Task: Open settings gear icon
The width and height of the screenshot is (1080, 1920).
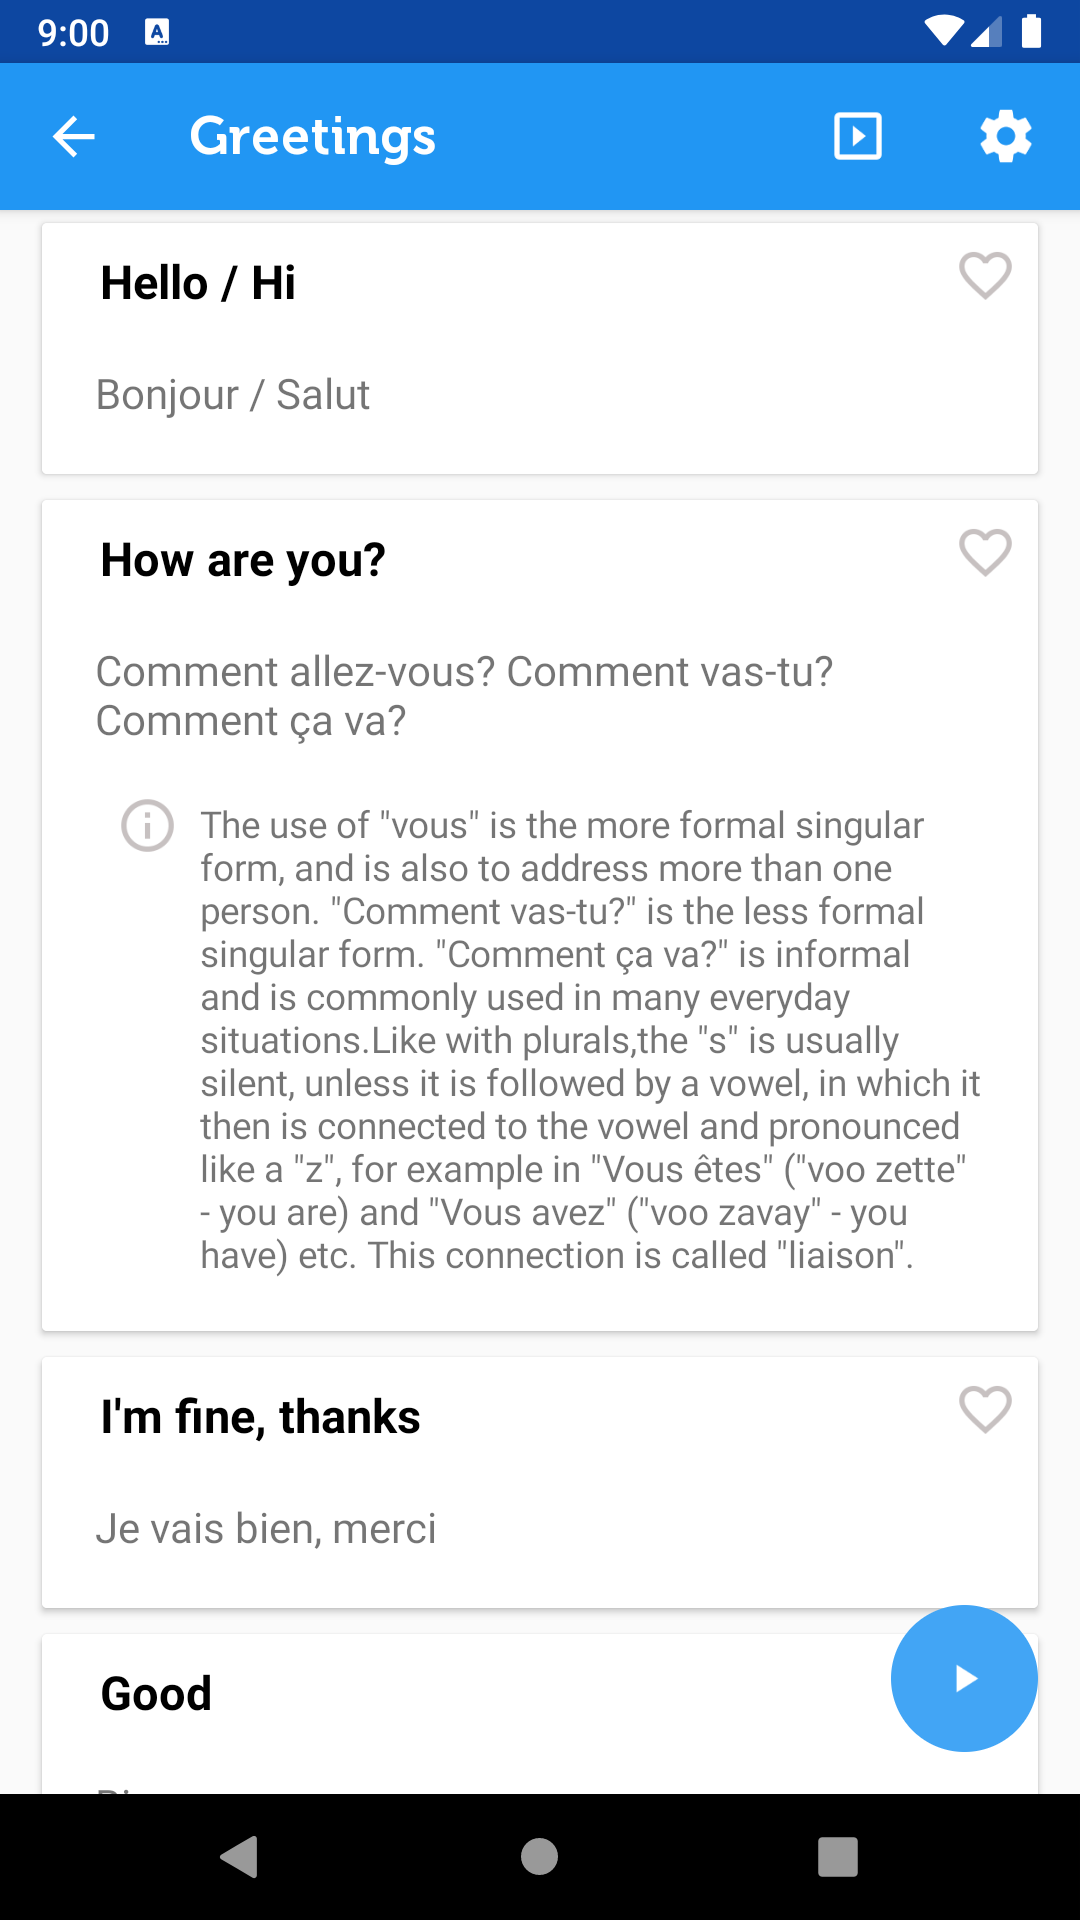Action: point(1005,137)
